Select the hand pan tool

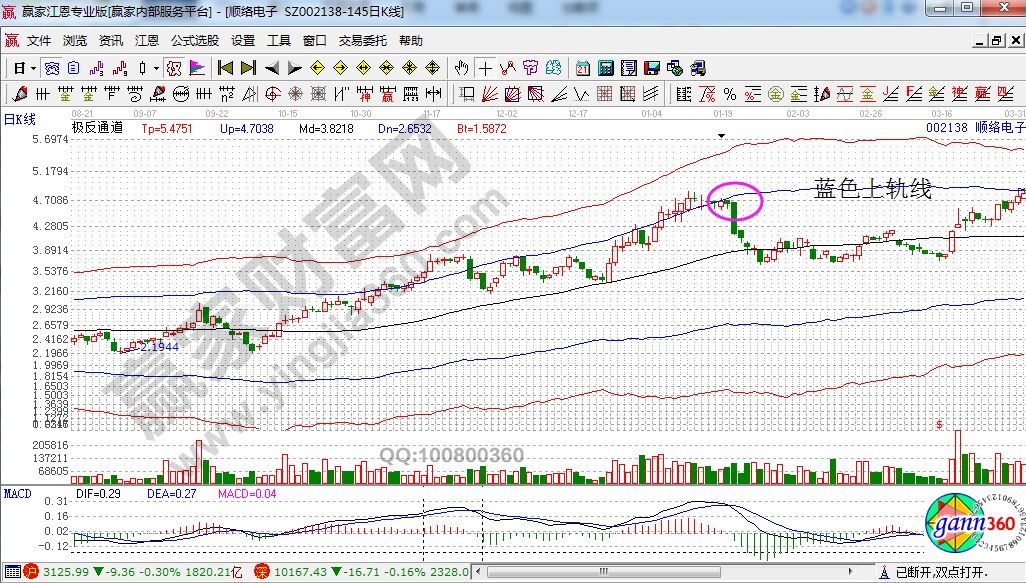(461, 68)
